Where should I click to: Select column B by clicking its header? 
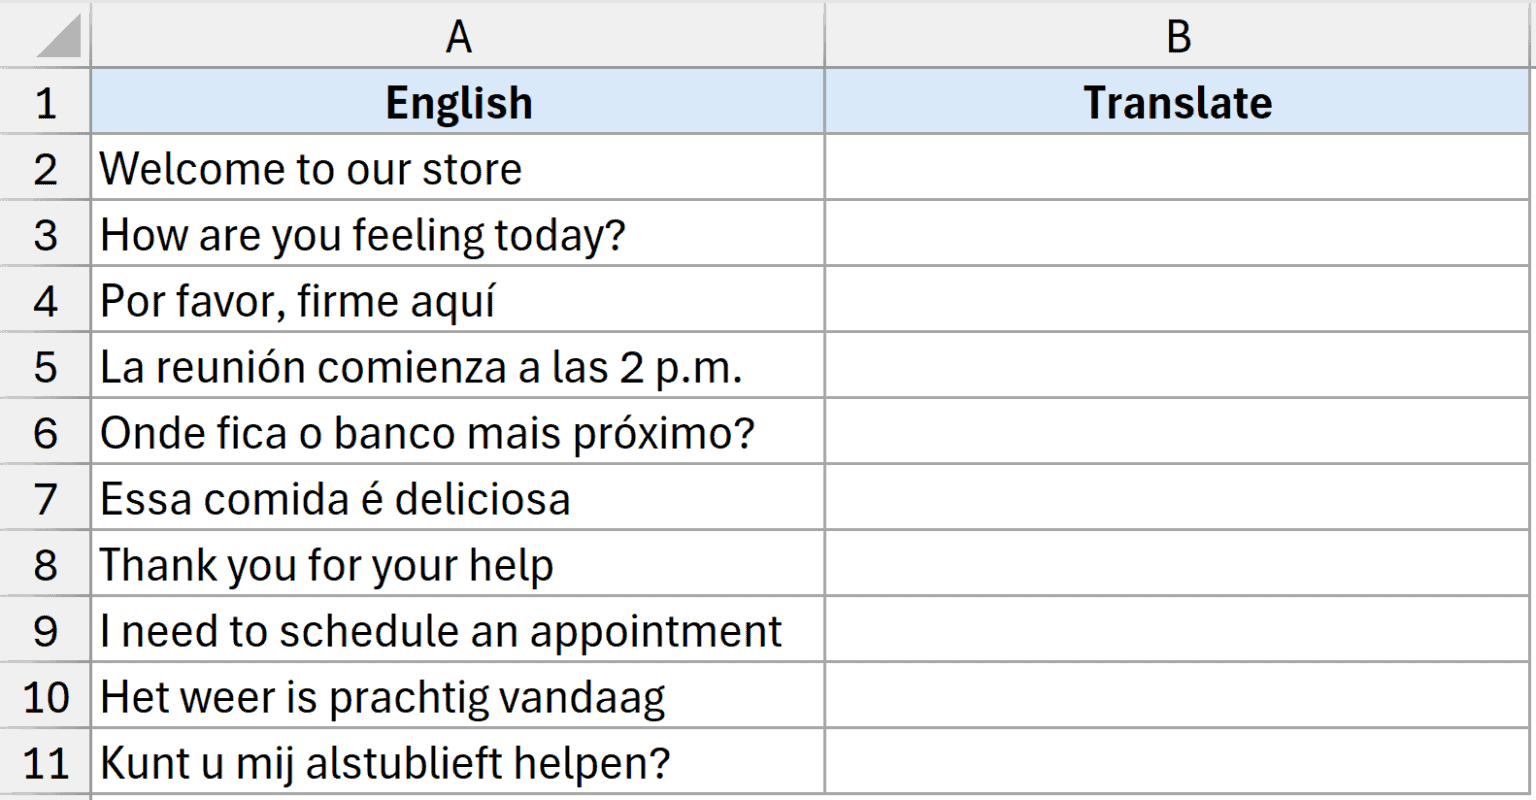1178,36
